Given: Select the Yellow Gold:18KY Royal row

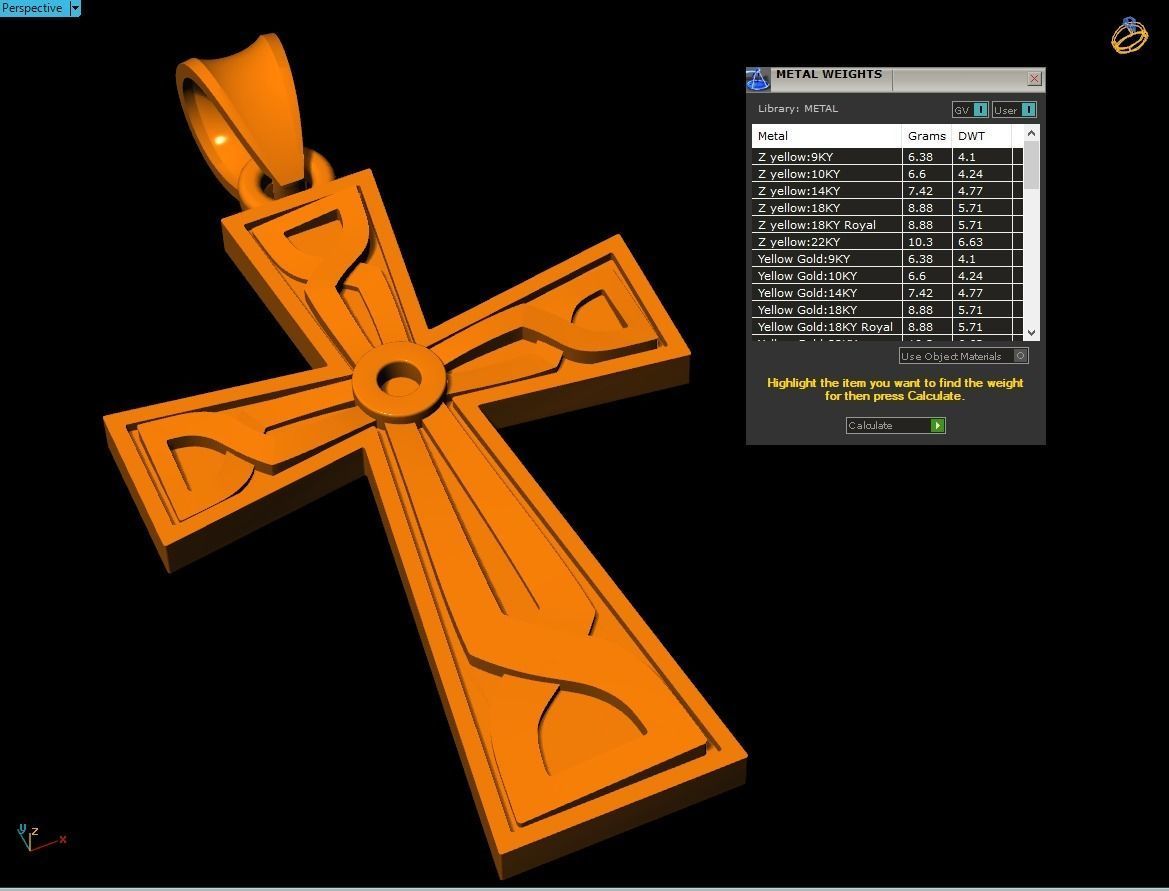Looking at the screenshot, I should click(887, 327).
